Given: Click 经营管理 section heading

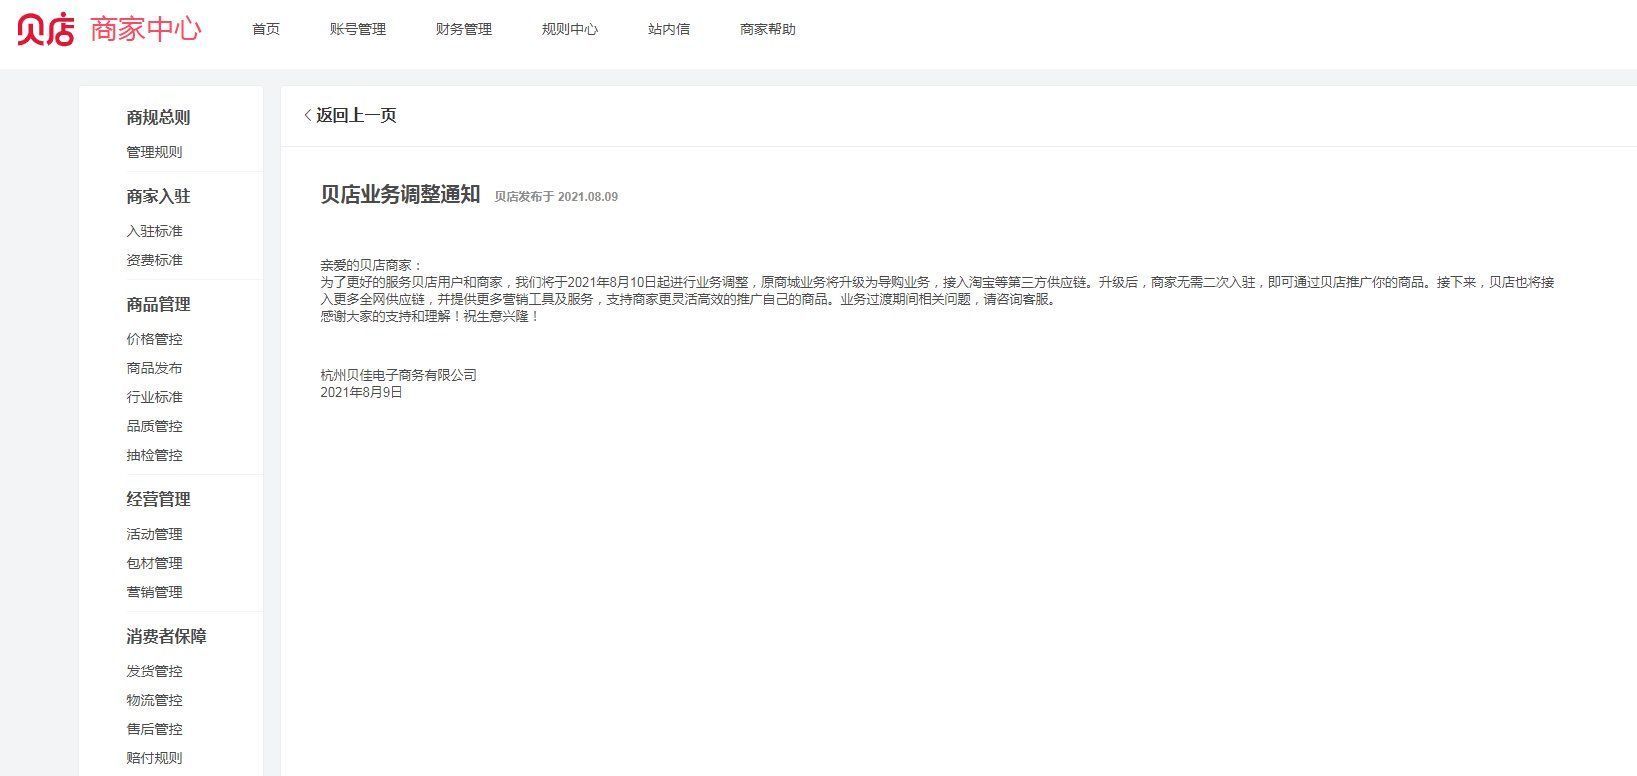Looking at the screenshot, I should [x=158, y=499].
